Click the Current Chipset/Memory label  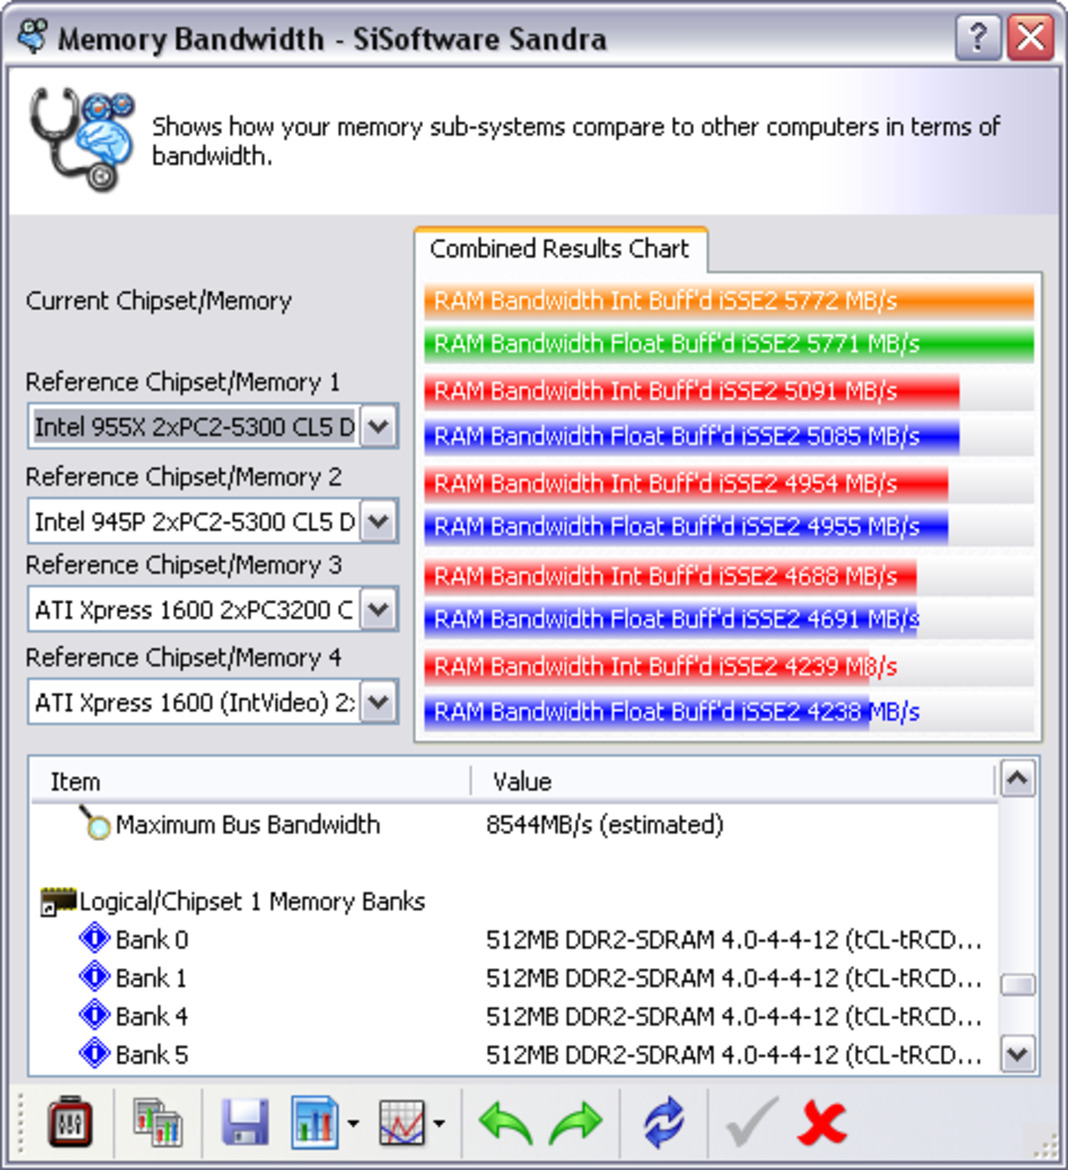158,301
